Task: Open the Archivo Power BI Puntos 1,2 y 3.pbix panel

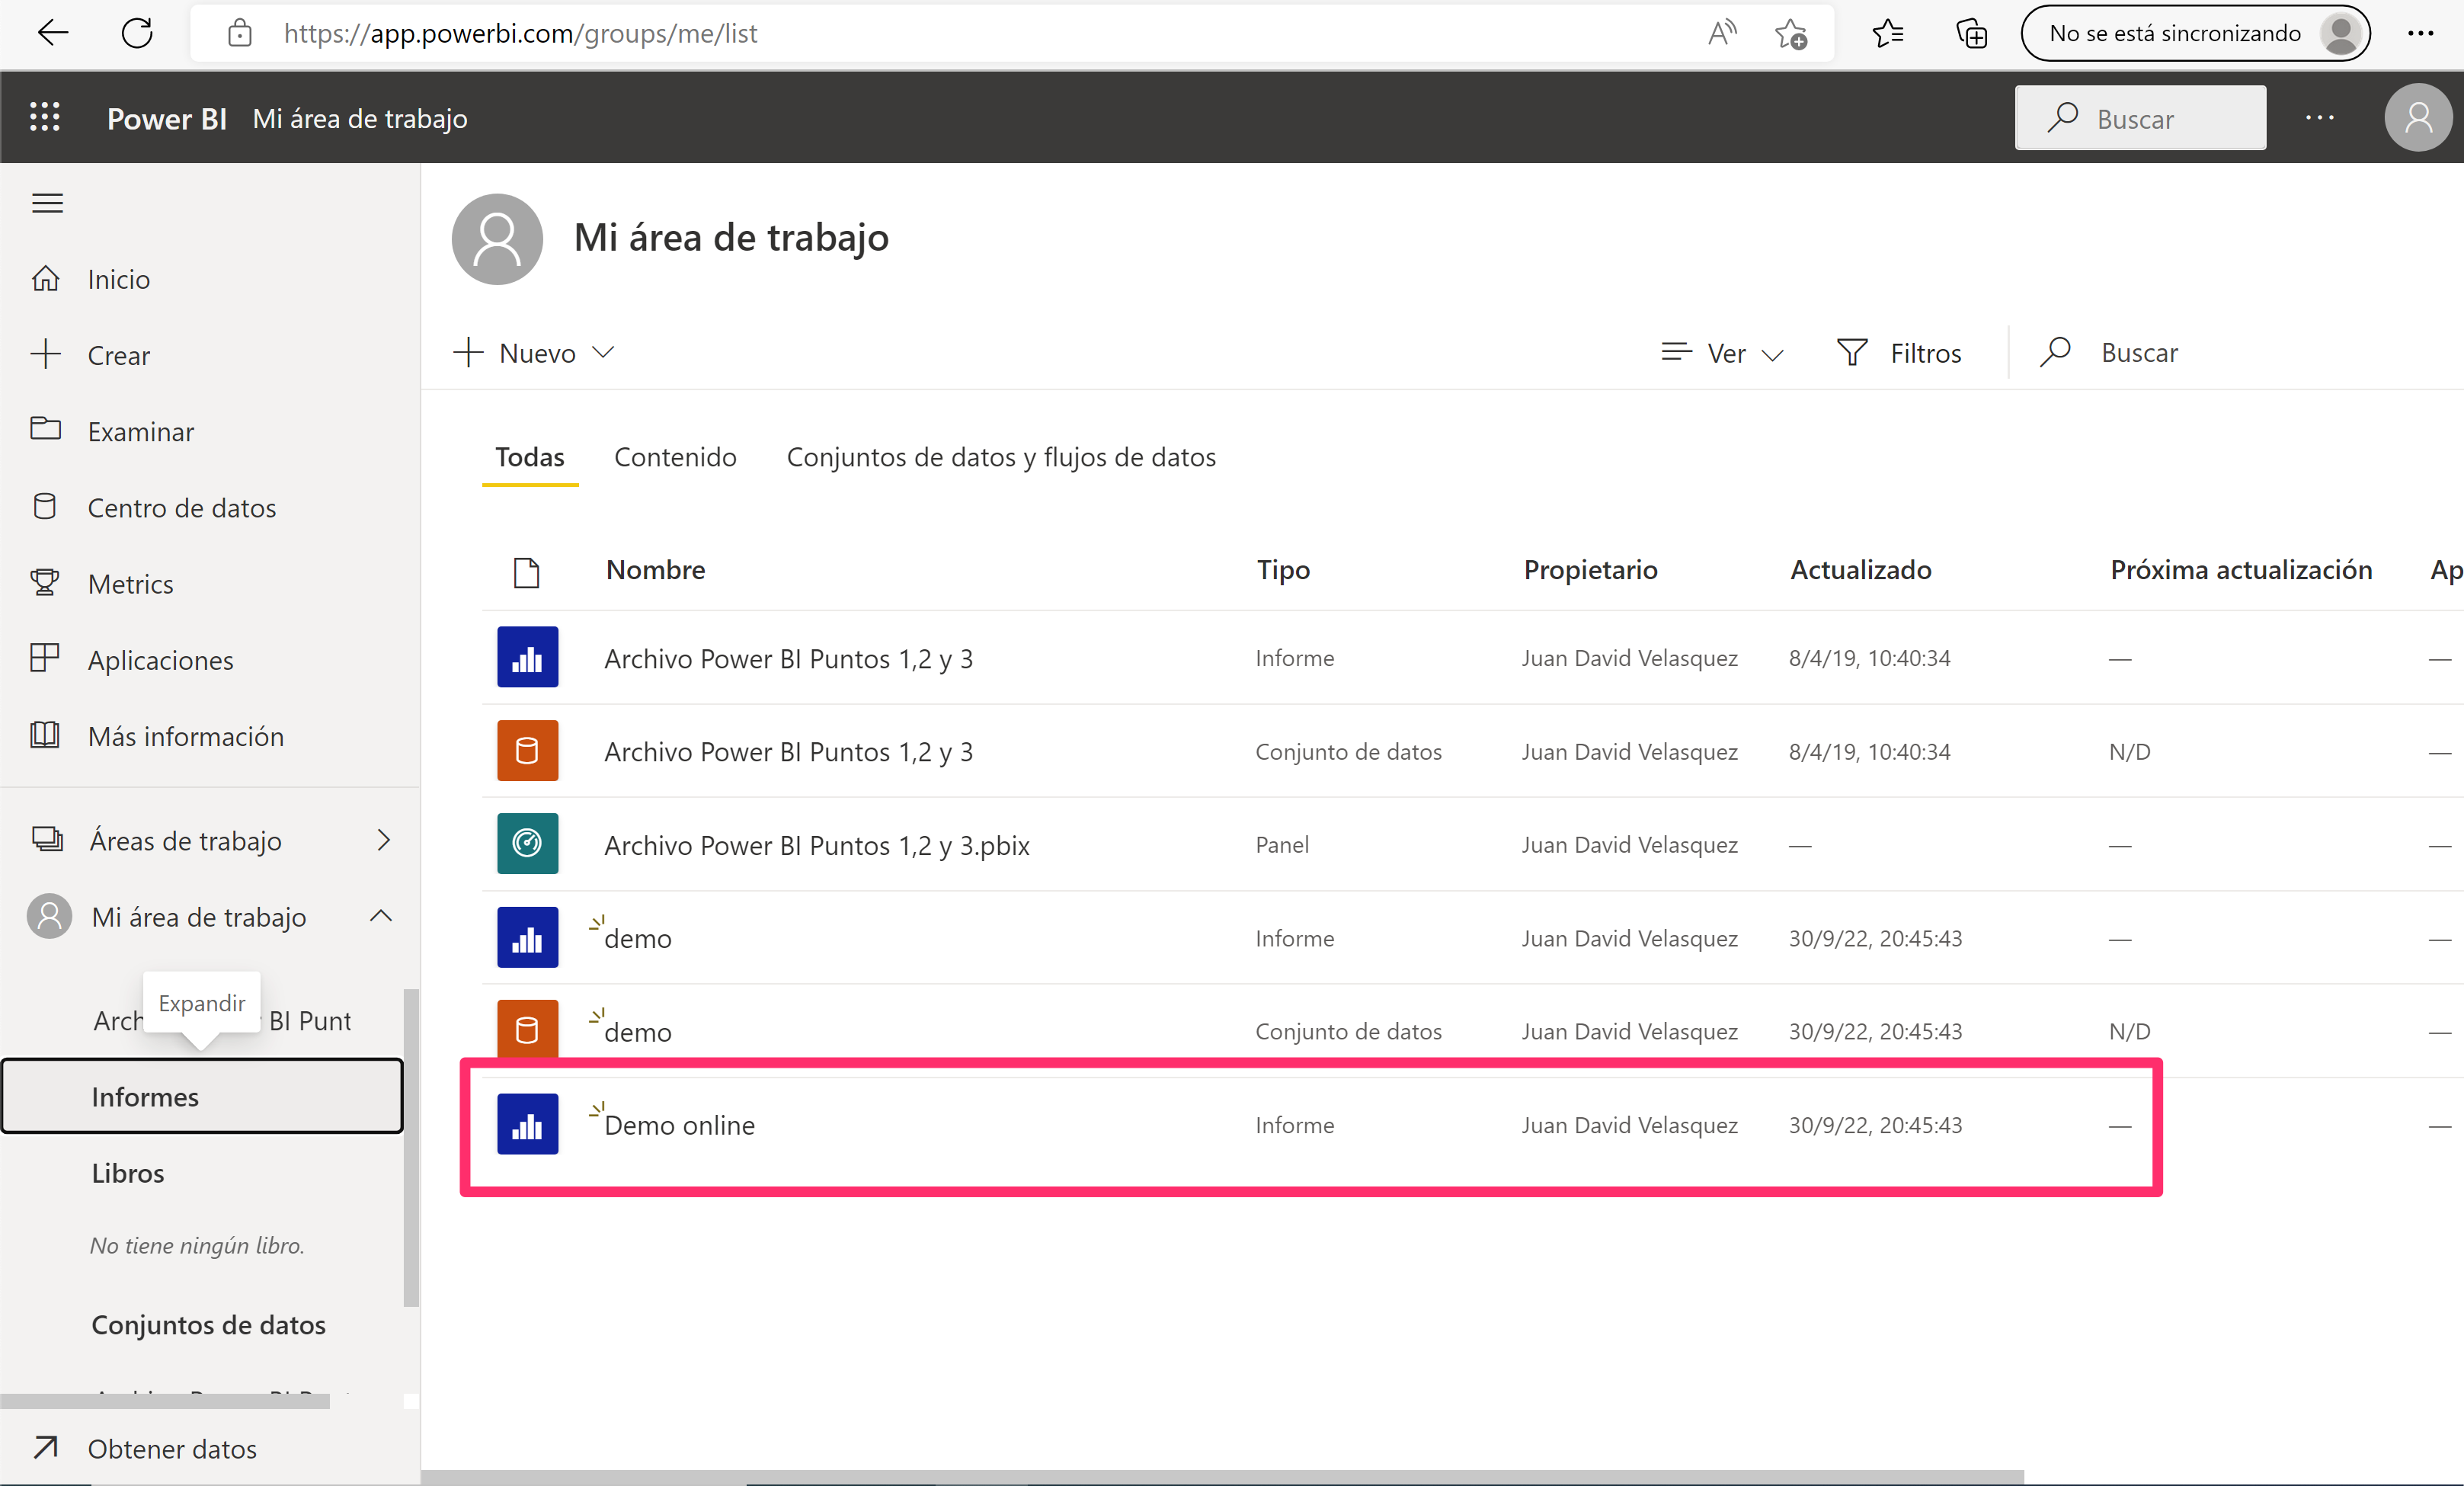Action: (x=816, y=846)
